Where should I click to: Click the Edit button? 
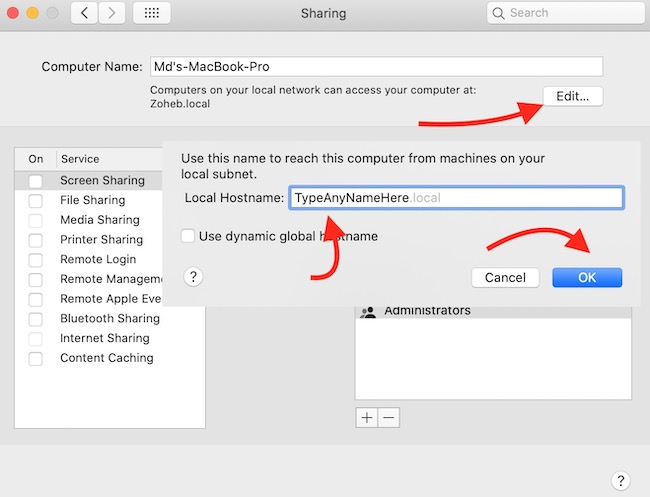point(573,96)
